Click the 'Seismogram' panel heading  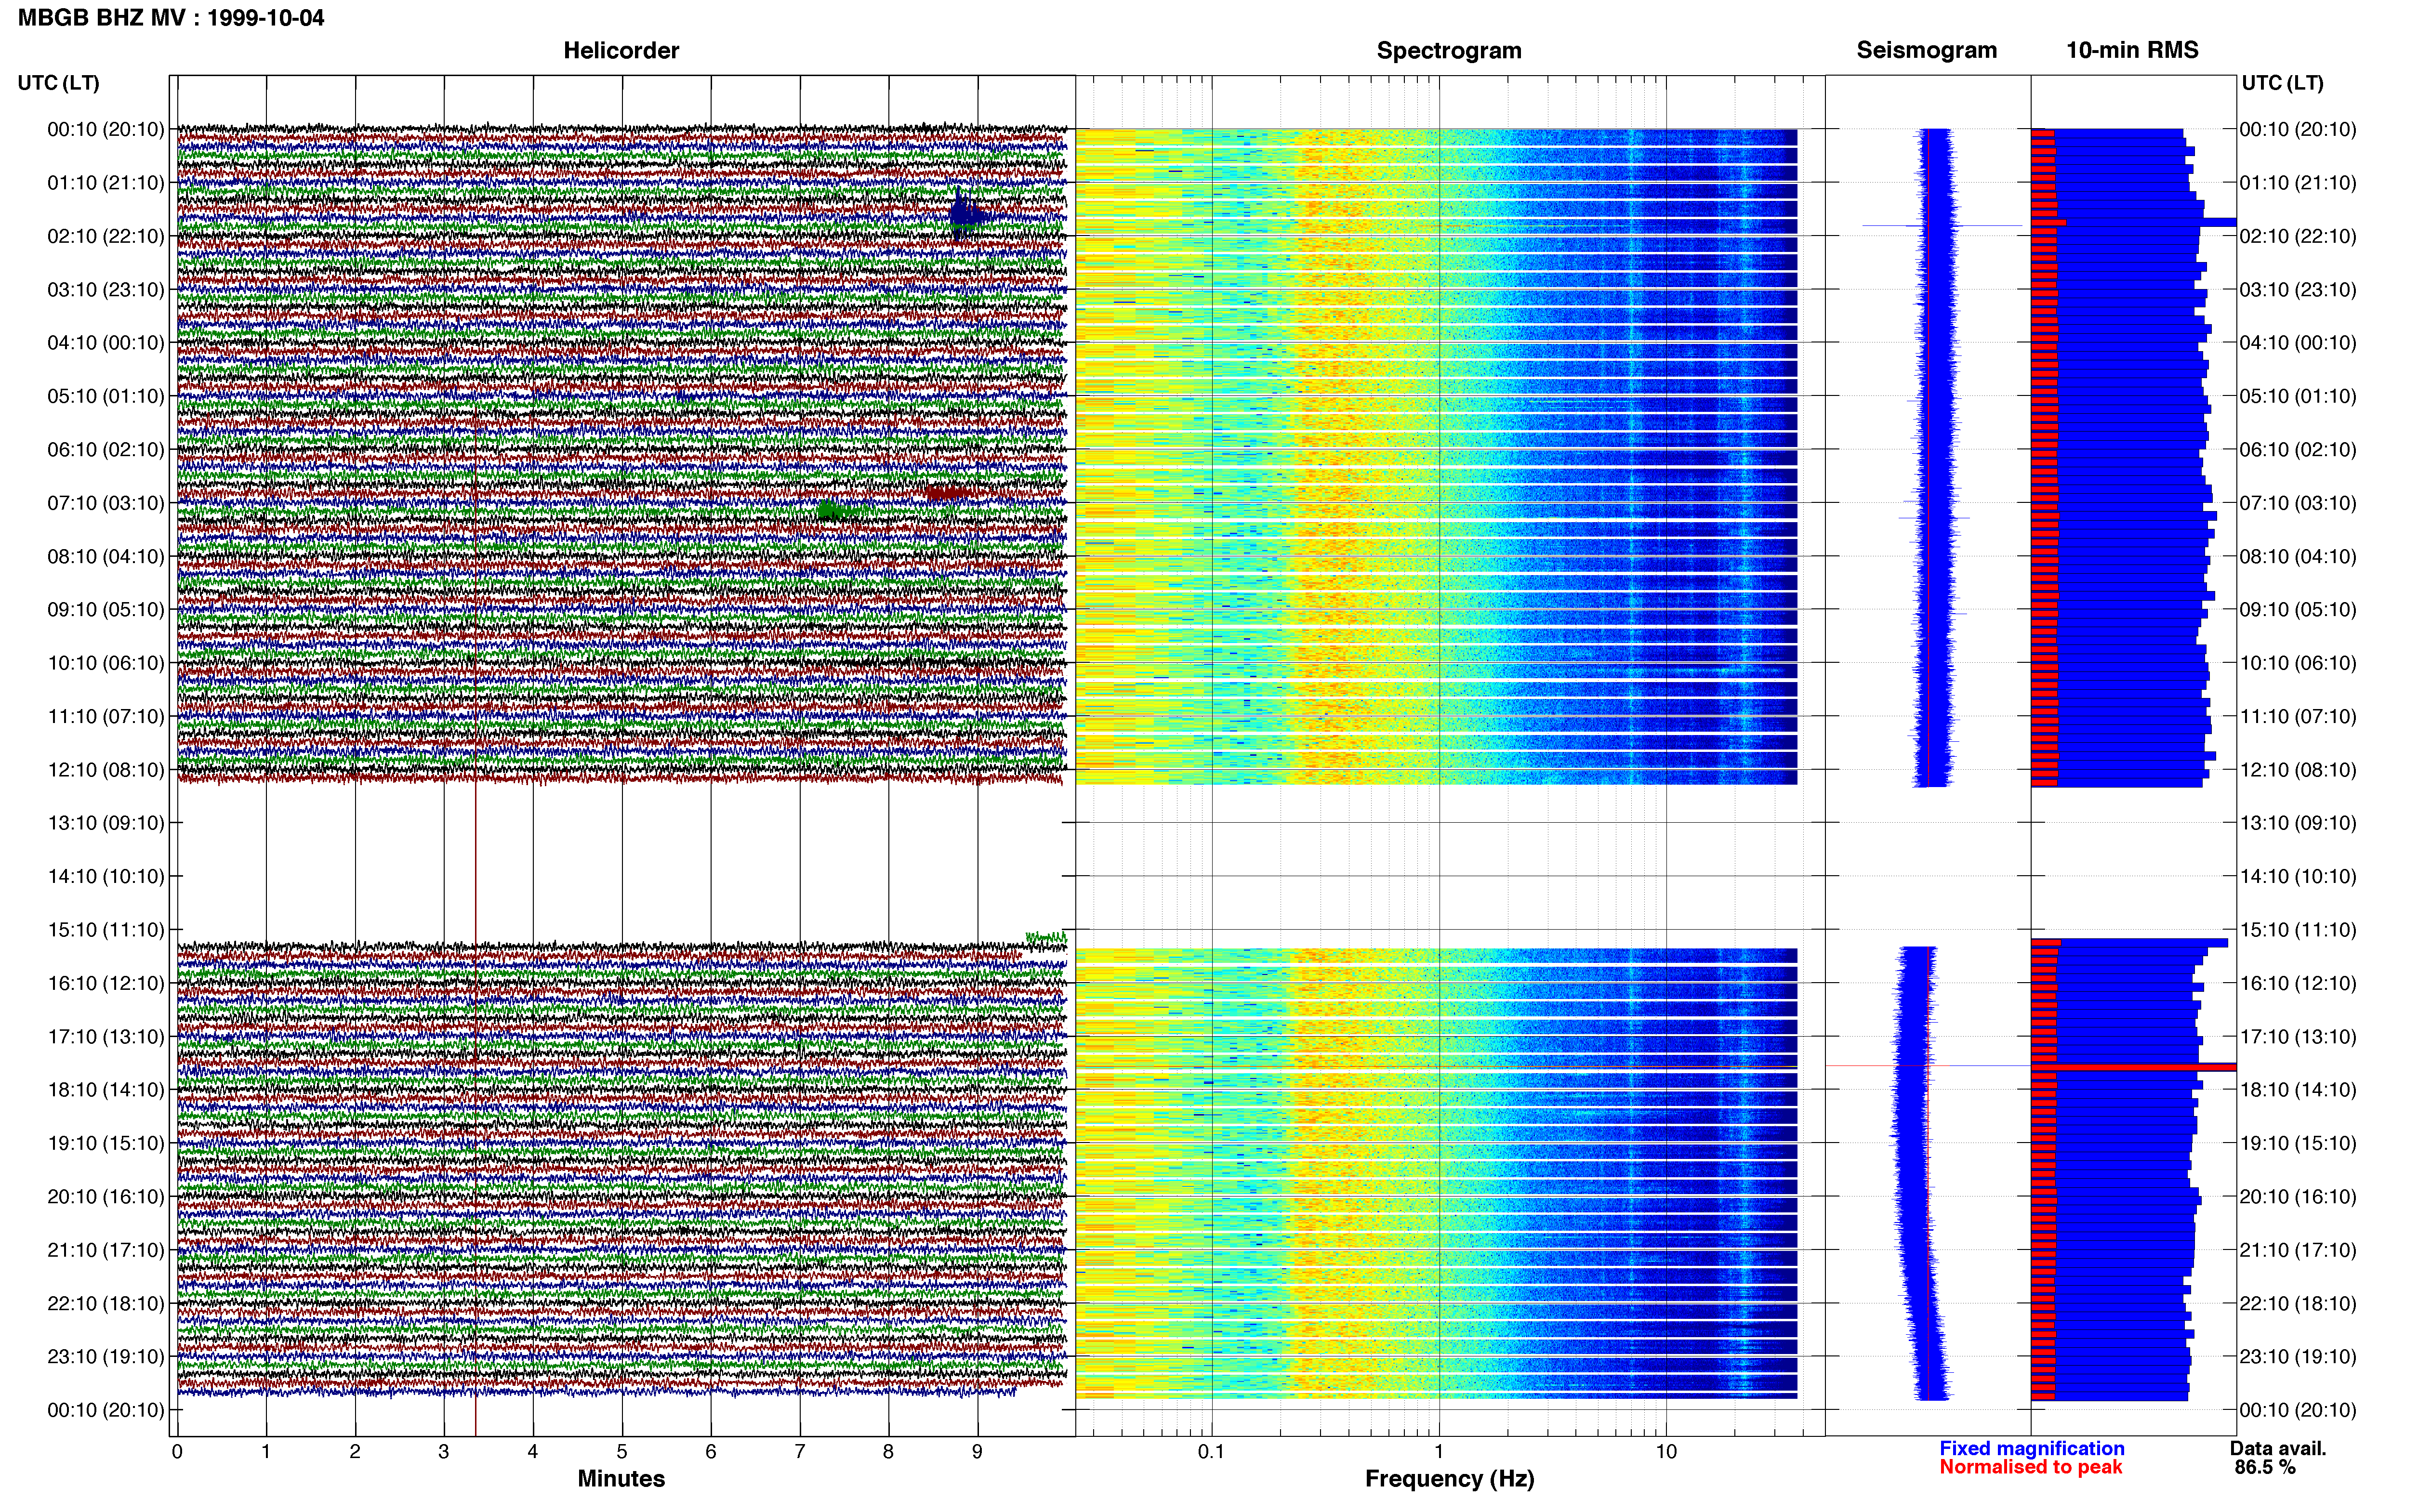pyautogui.click(x=1927, y=50)
